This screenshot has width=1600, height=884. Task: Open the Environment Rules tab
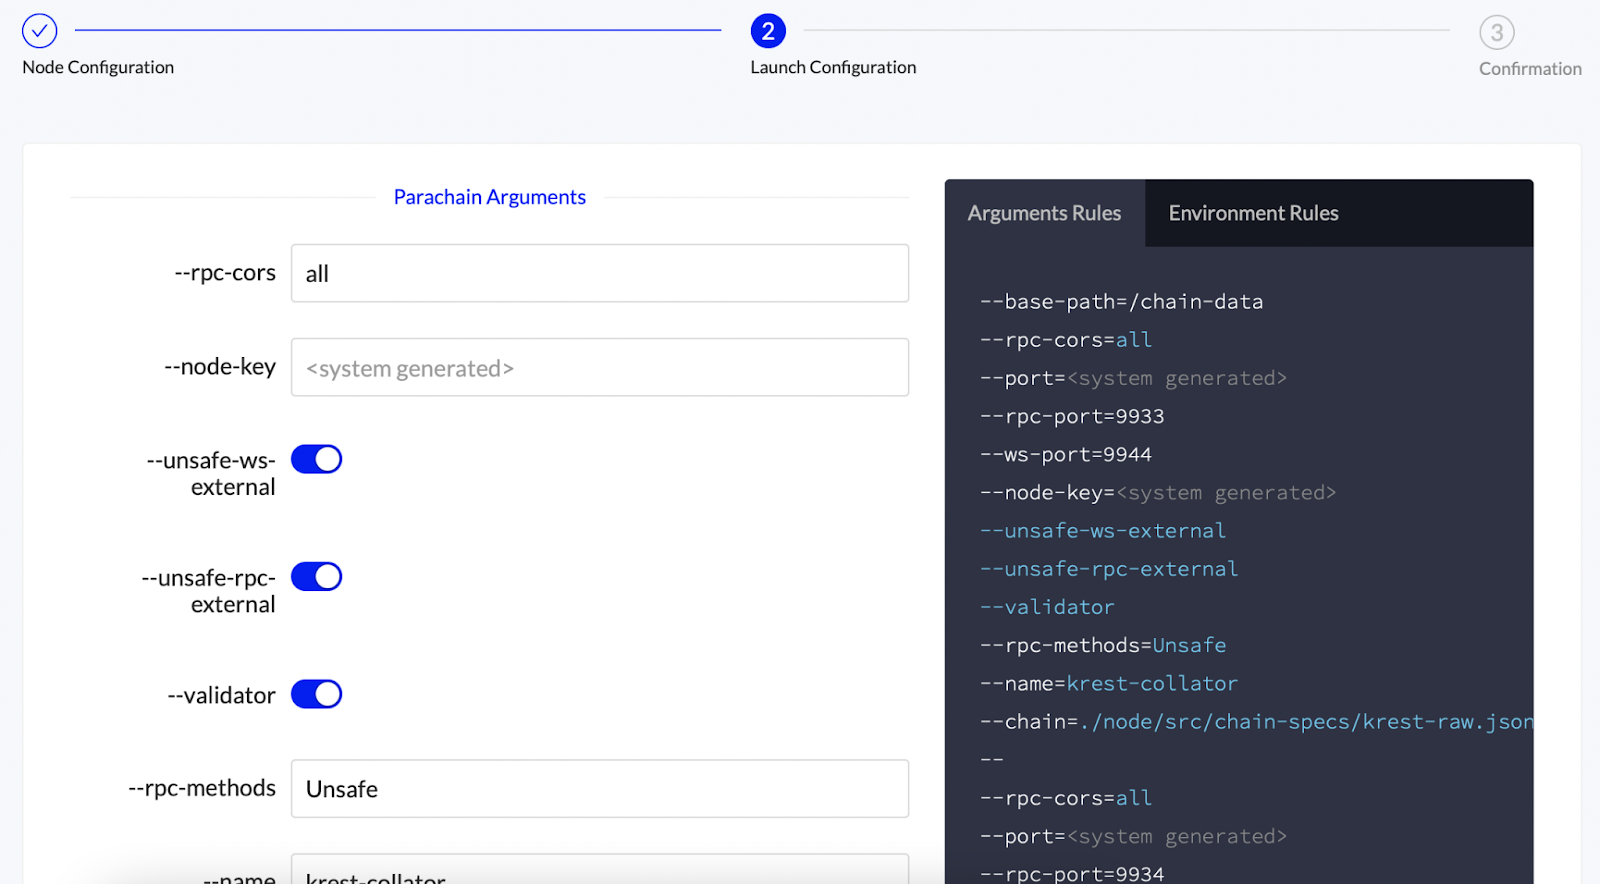pos(1253,213)
